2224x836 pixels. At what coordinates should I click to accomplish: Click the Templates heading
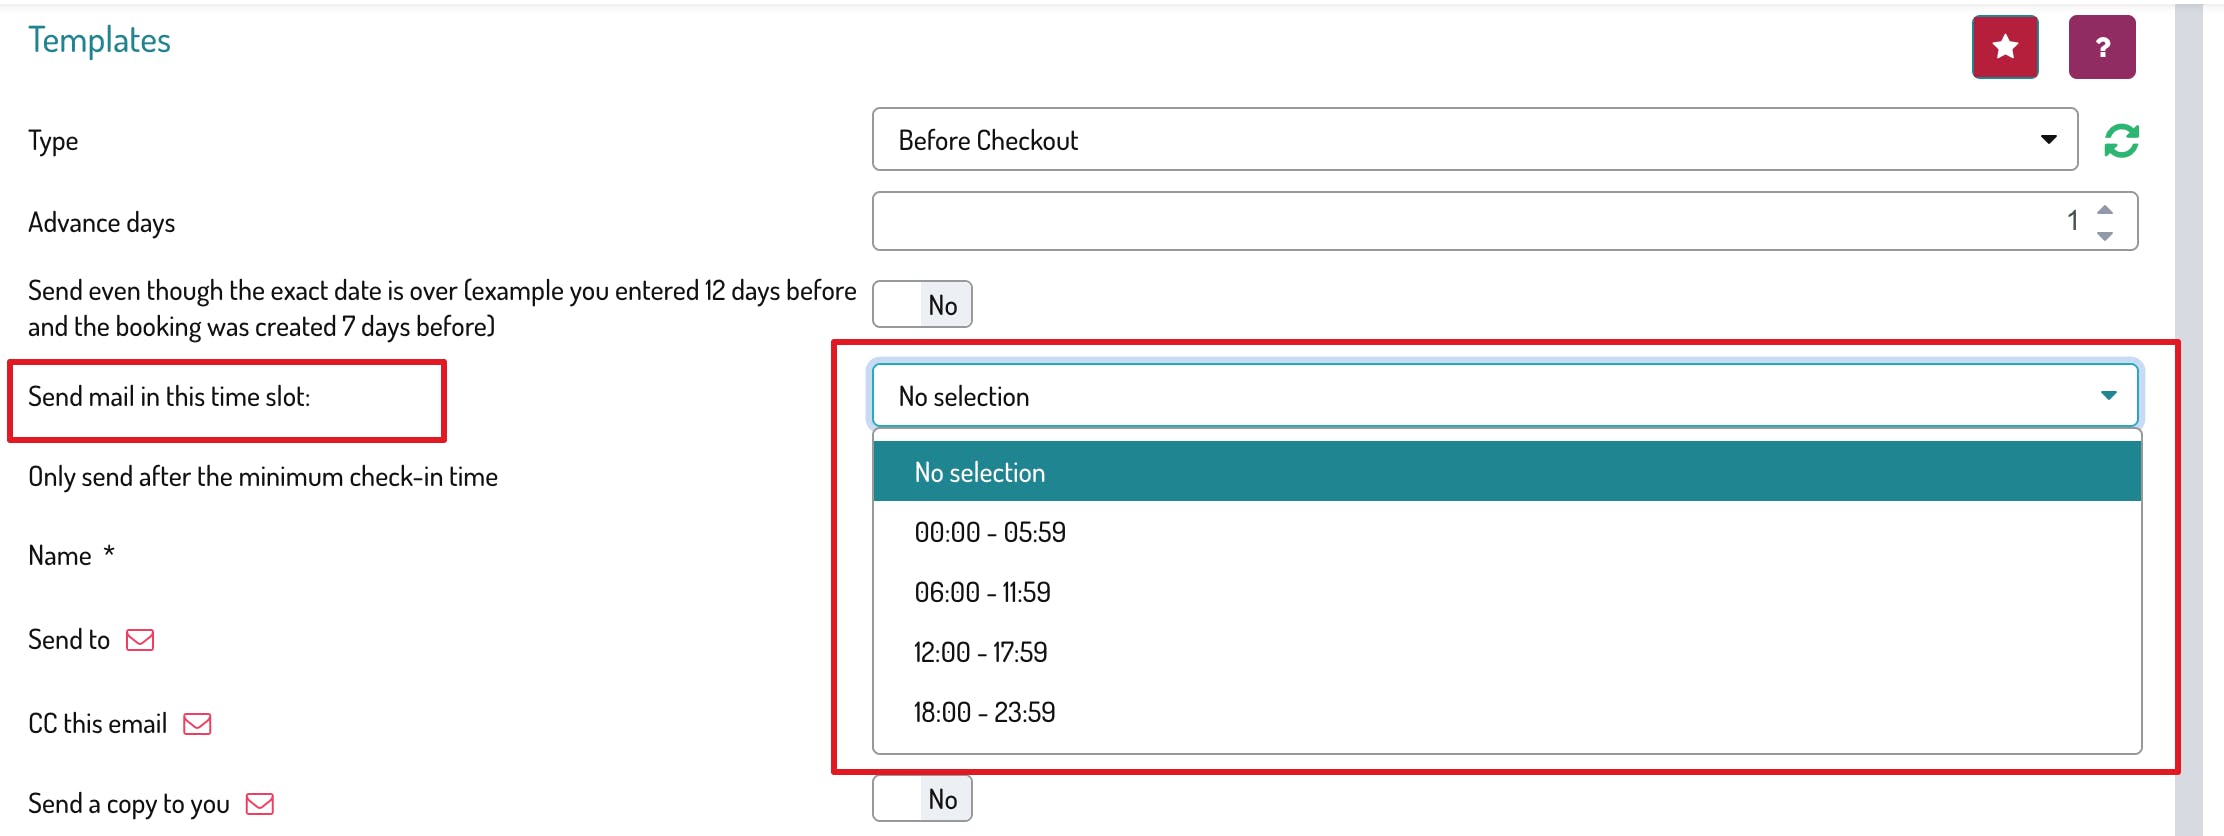[x=99, y=41]
